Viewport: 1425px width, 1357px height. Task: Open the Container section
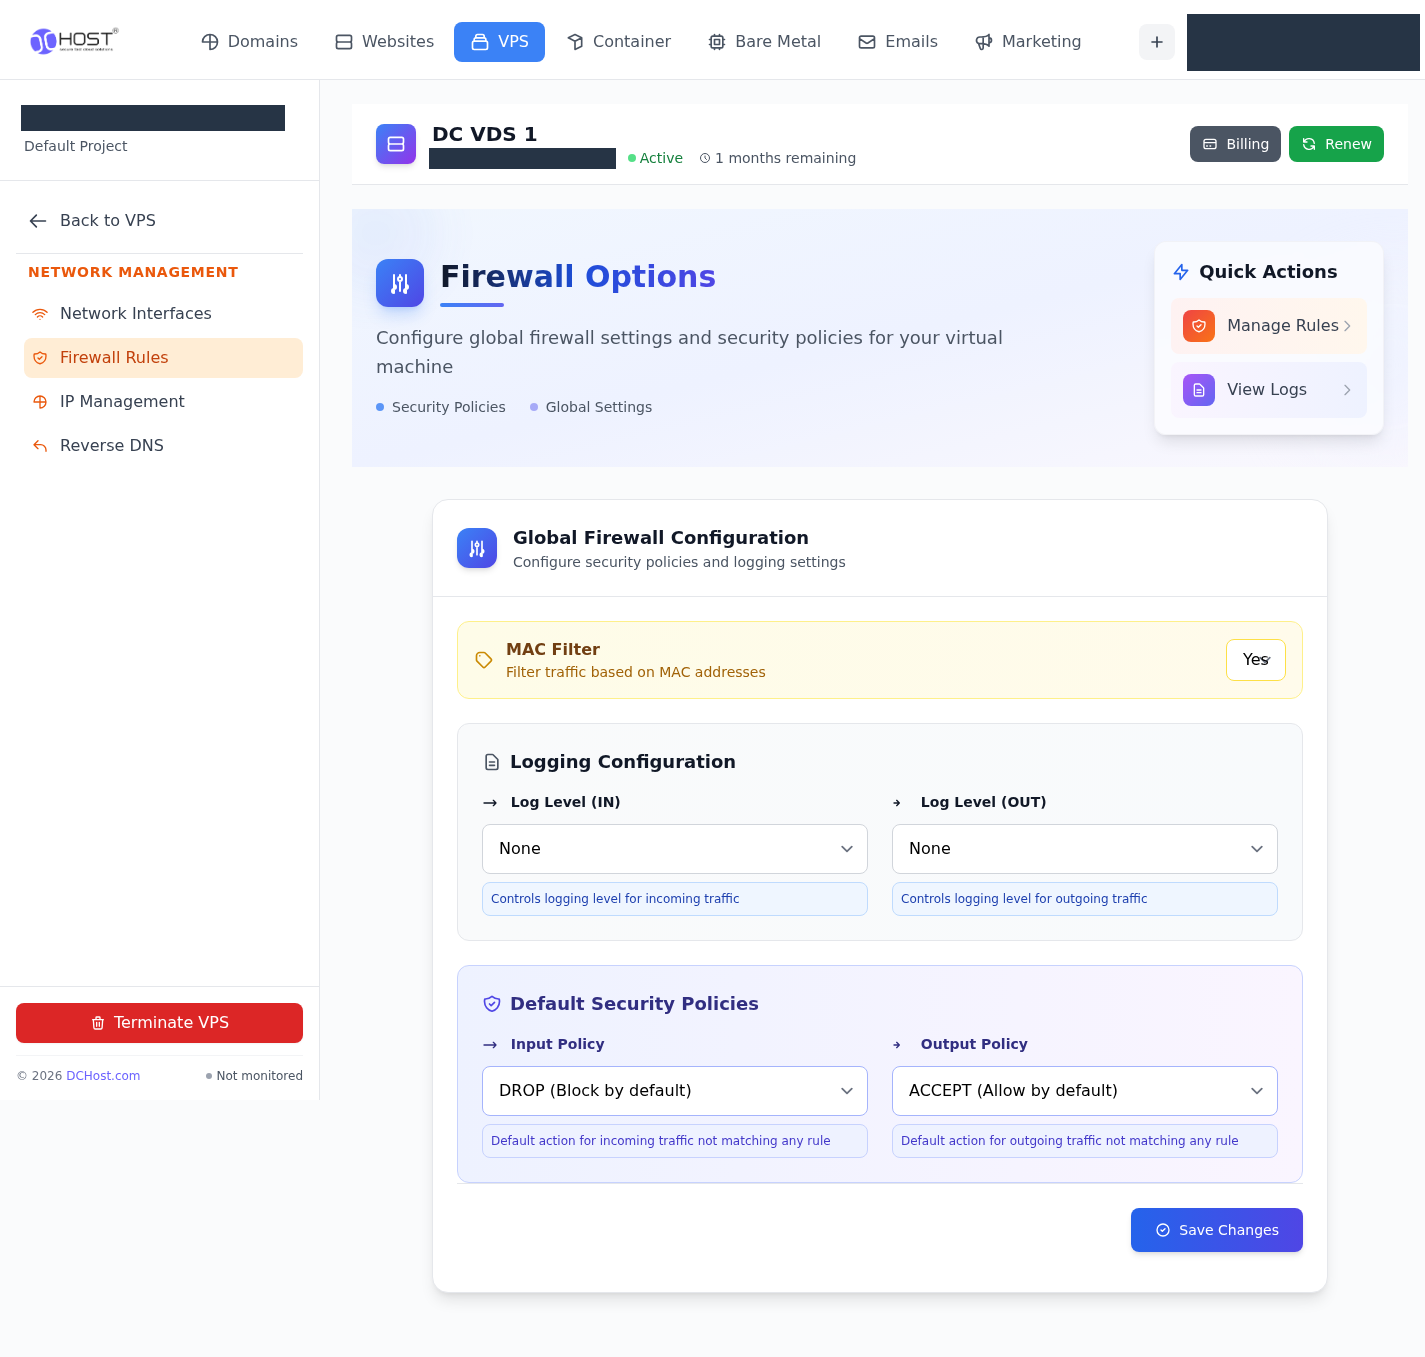pyautogui.click(x=618, y=42)
